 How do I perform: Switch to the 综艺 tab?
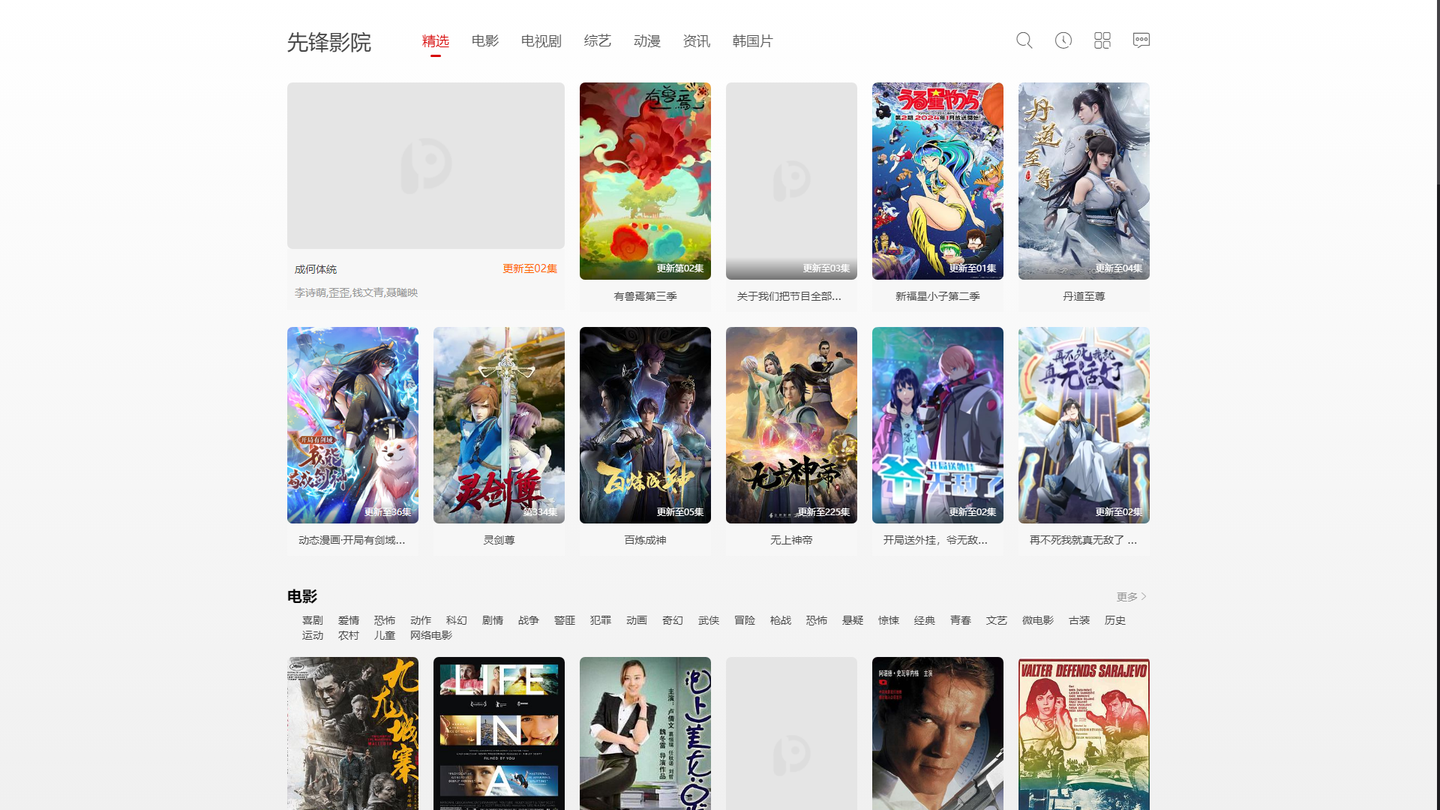[598, 41]
